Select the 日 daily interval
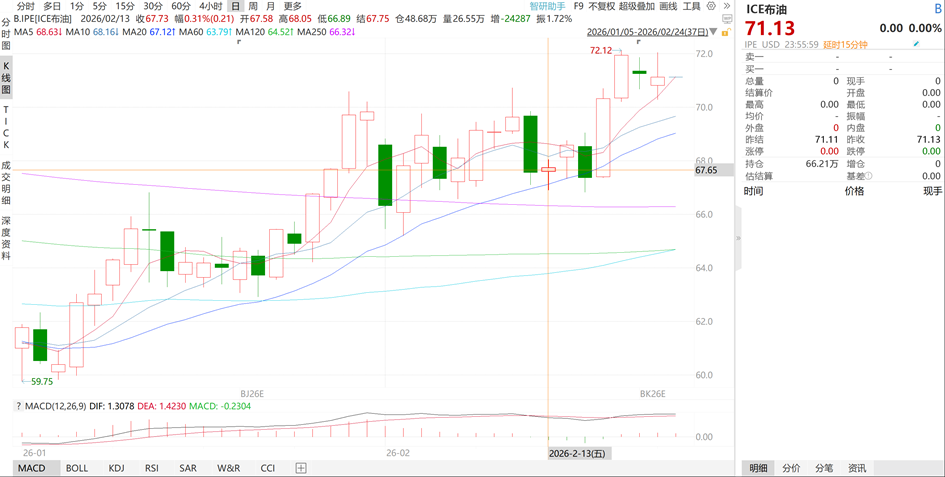The image size is (945, 477). [235, 6]
